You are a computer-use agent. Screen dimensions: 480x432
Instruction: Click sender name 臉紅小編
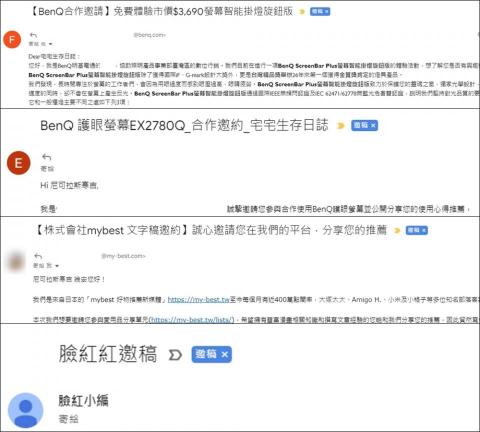[x=83, y=400]
